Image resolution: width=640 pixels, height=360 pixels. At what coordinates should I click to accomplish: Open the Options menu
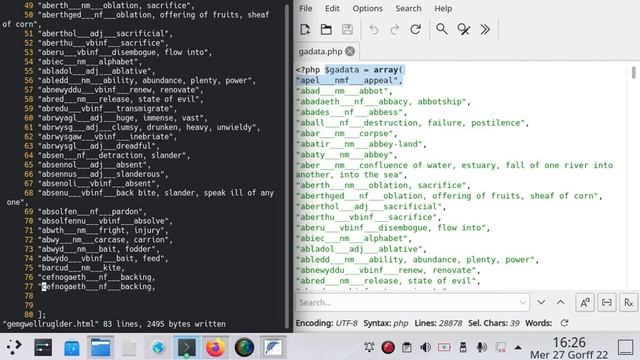coord(367,9)
